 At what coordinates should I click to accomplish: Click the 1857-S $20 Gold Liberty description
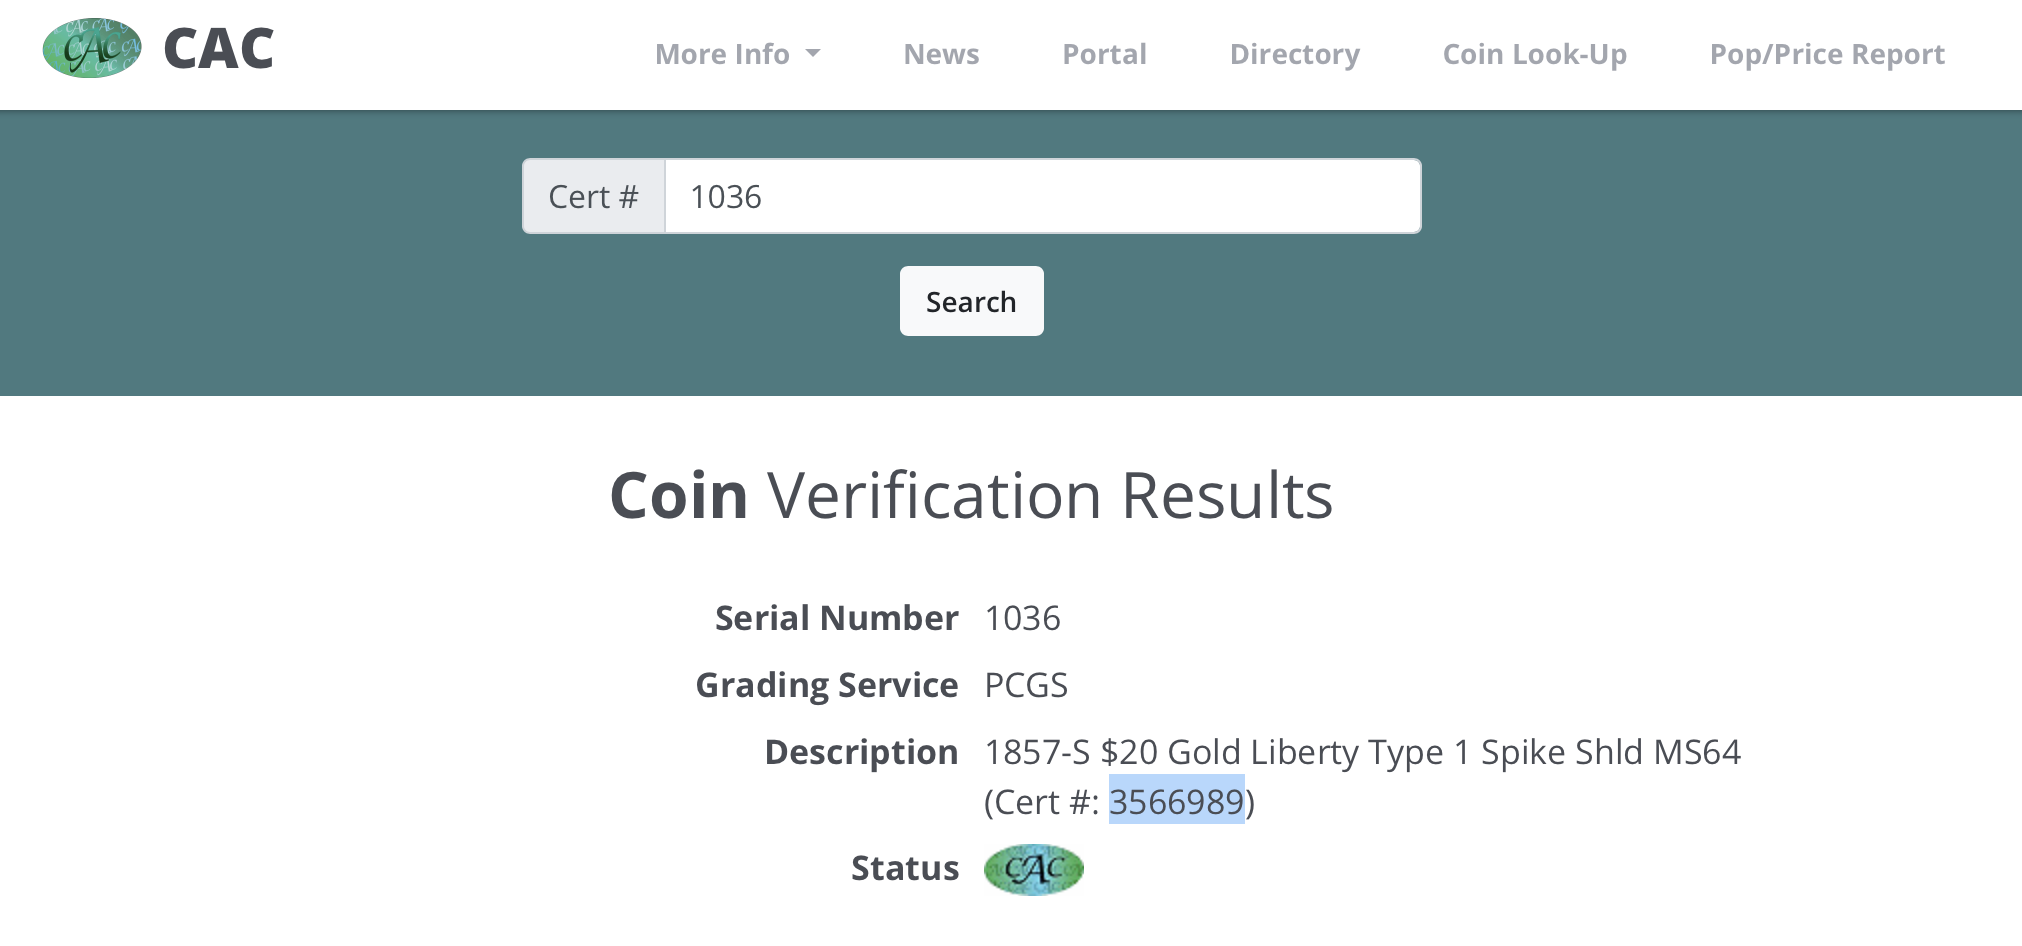1362,752
